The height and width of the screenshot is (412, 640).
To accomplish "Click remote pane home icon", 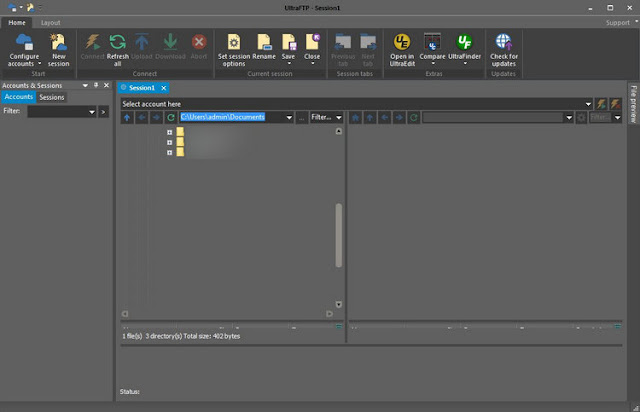I will [356, 118].
